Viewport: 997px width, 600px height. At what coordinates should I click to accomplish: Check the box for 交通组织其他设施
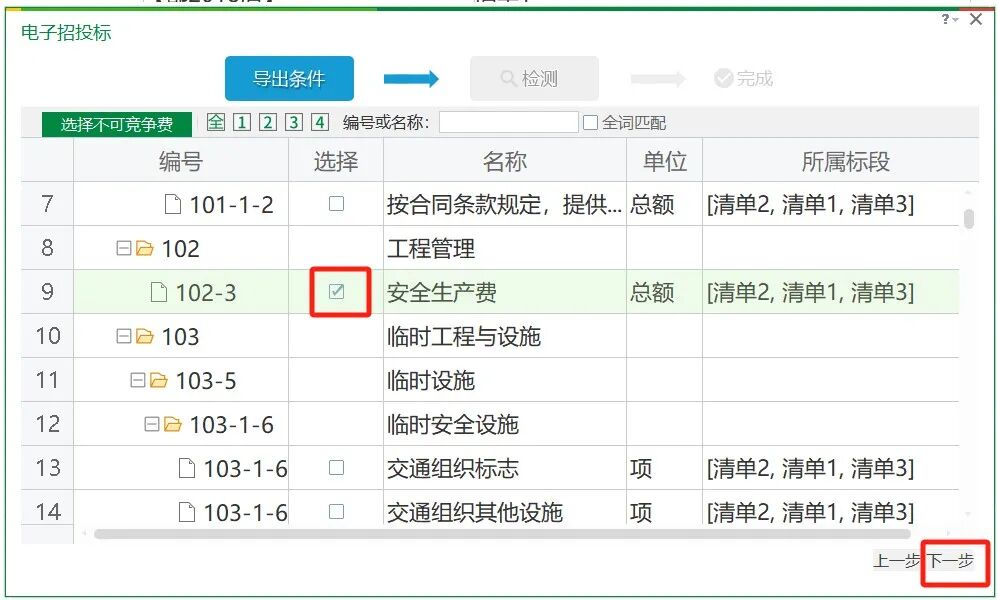(336, 511)
